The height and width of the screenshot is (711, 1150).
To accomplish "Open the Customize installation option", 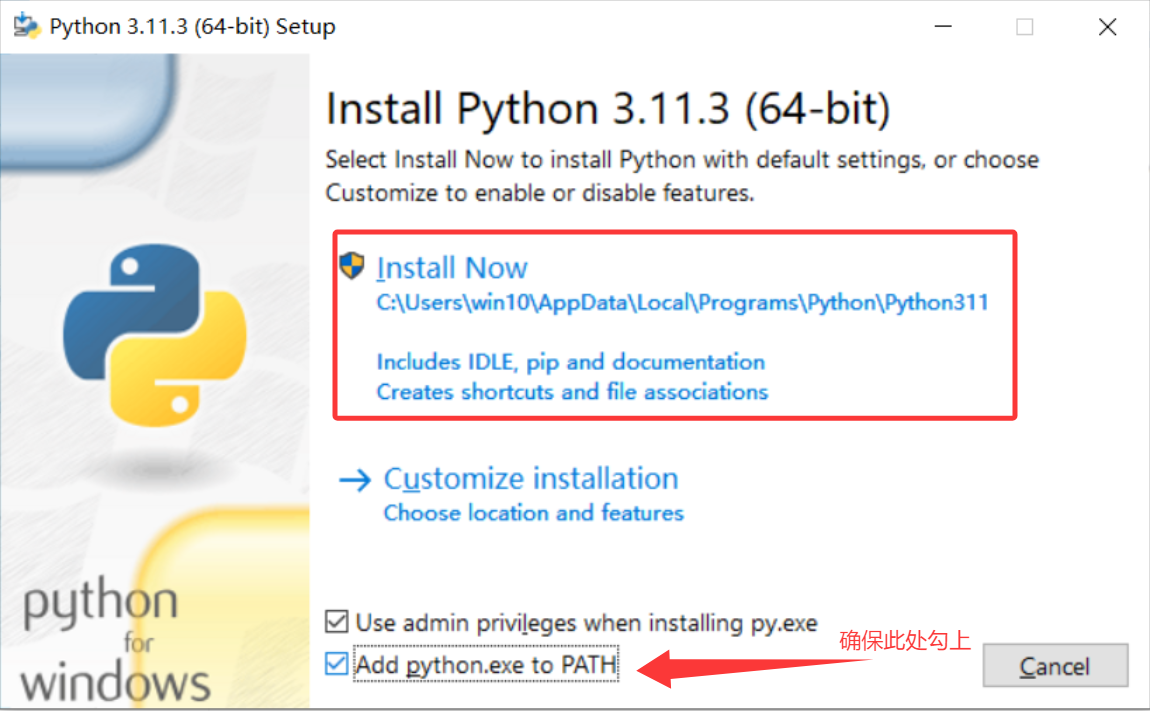I will [x=531, y=479].
